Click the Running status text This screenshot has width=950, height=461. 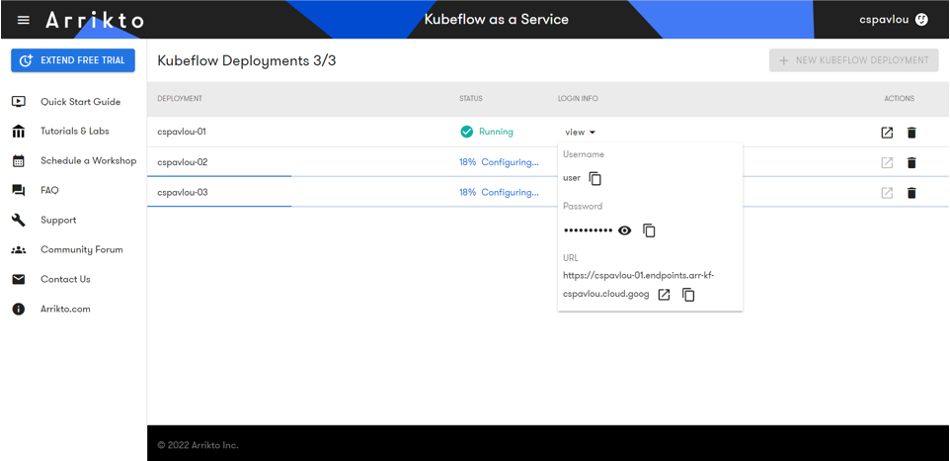click(x=496, y=131)
